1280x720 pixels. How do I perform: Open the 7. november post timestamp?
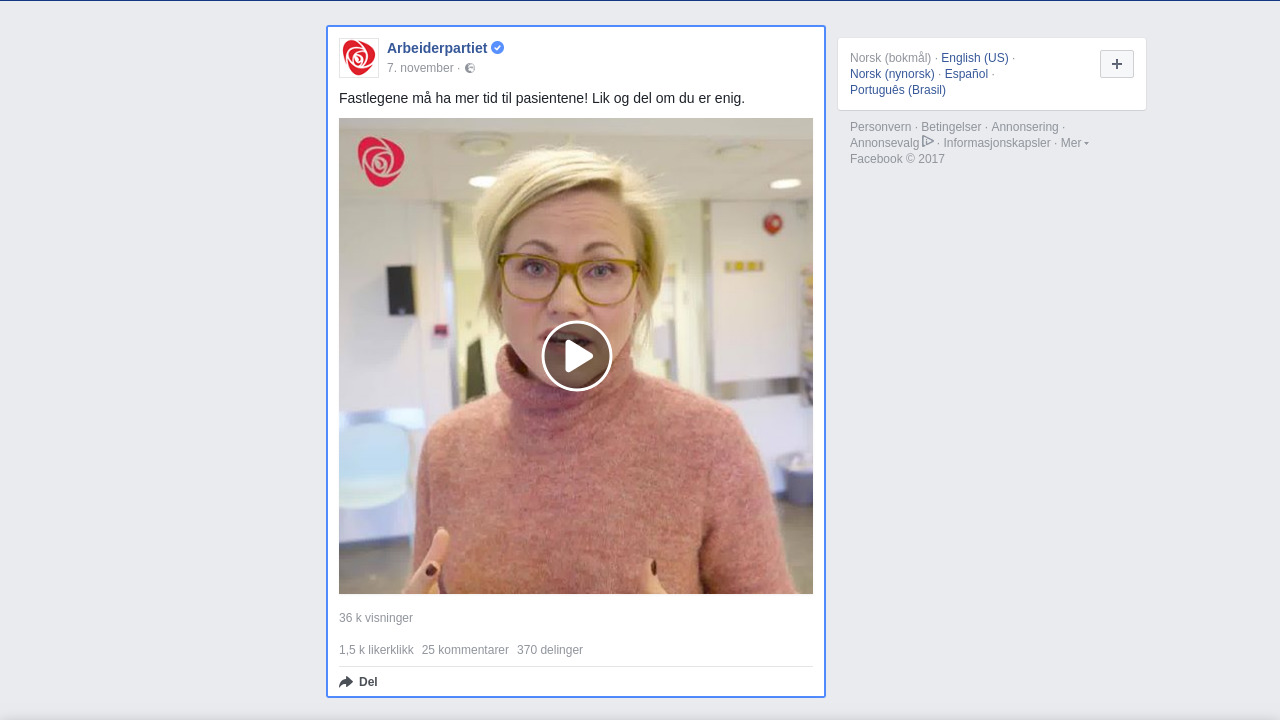420,68
